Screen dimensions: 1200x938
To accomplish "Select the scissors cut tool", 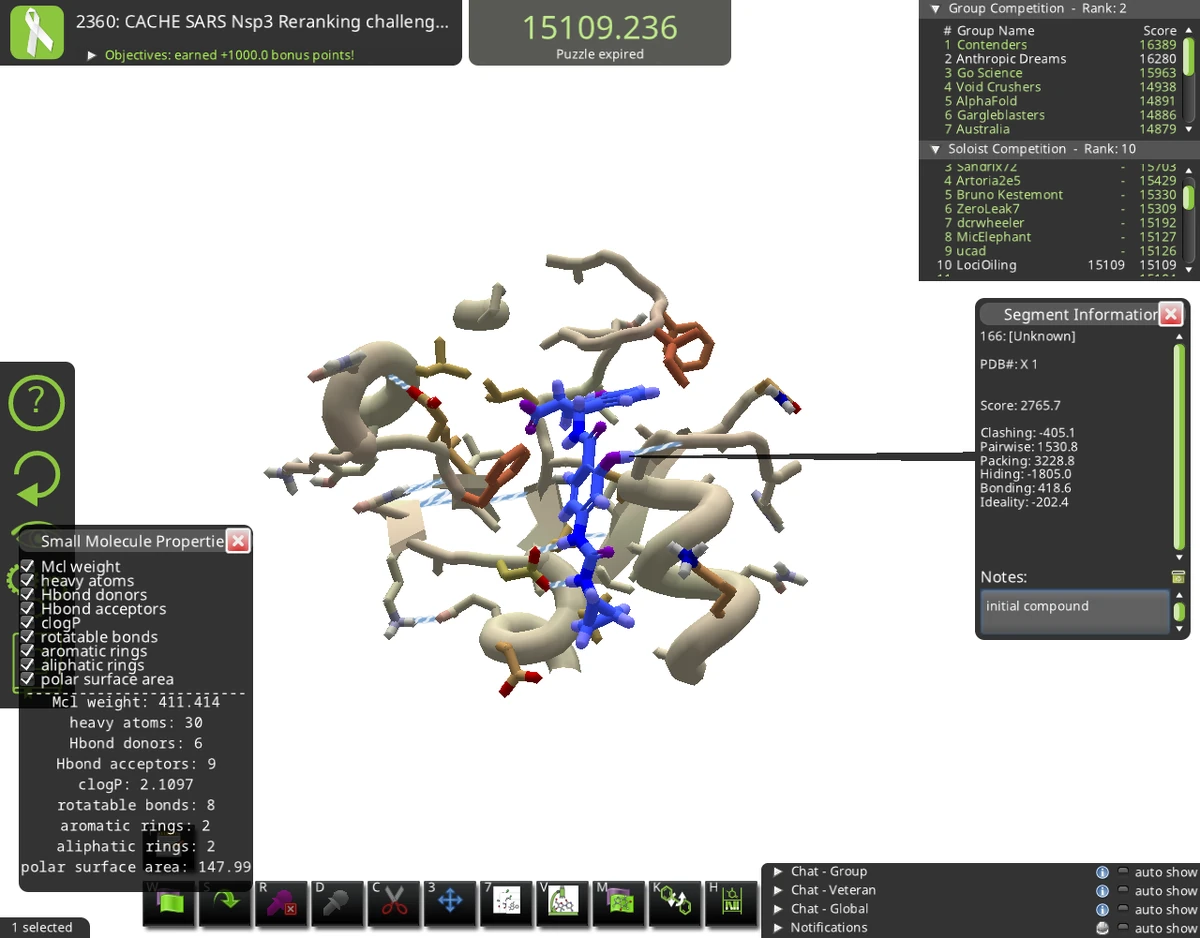I will [x=393, y=901].
